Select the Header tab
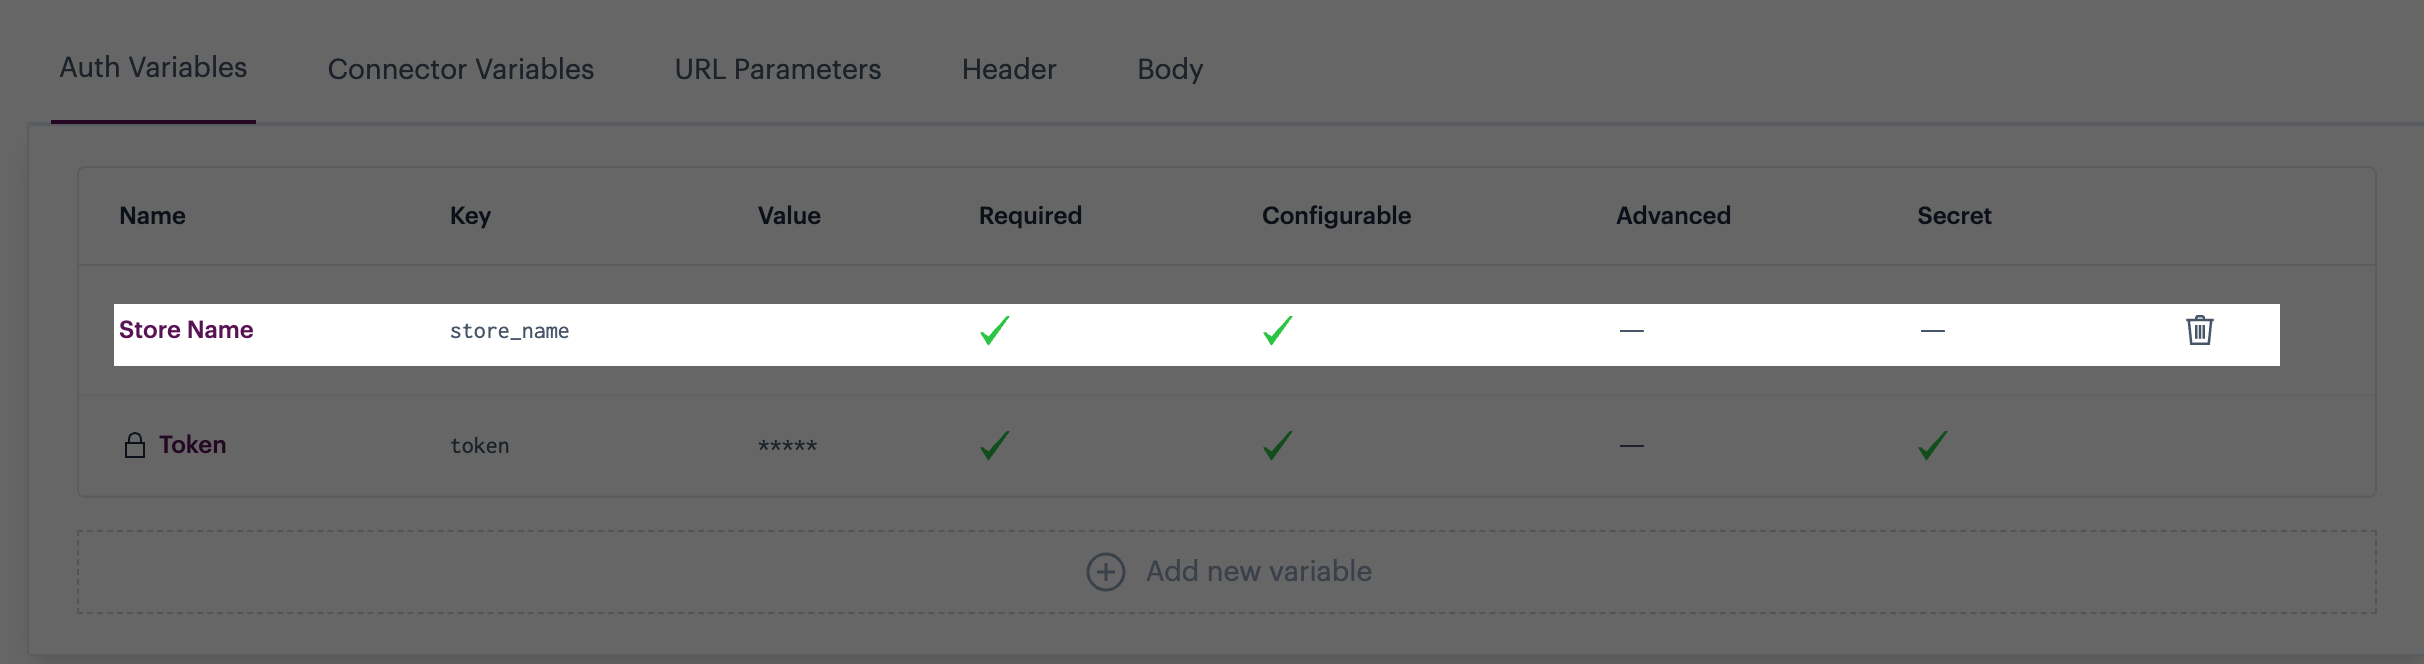This screenshot has height=664, width=2424. 1009,69
